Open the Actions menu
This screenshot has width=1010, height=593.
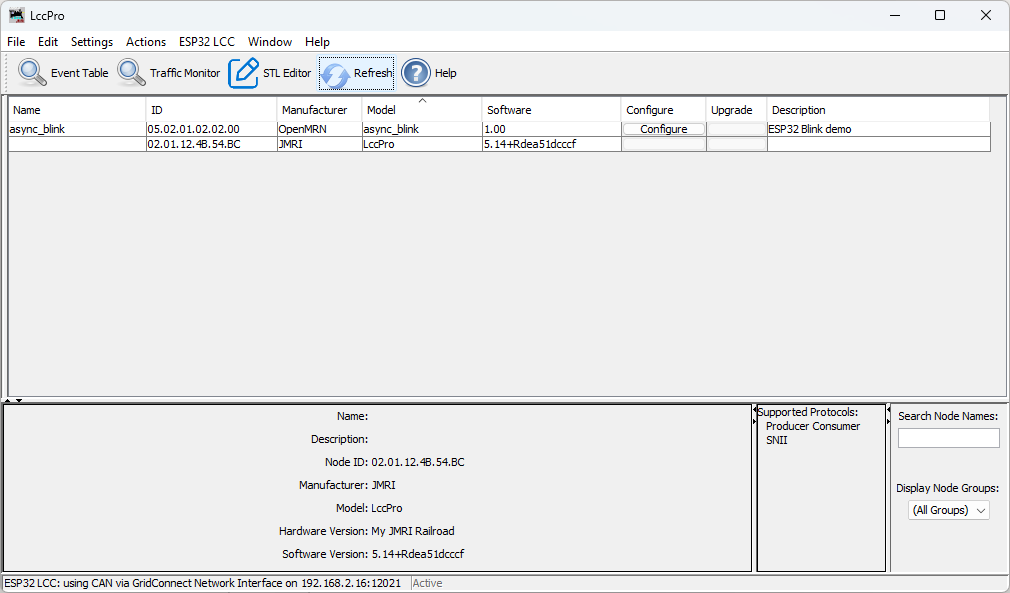[x=146, y=42]
